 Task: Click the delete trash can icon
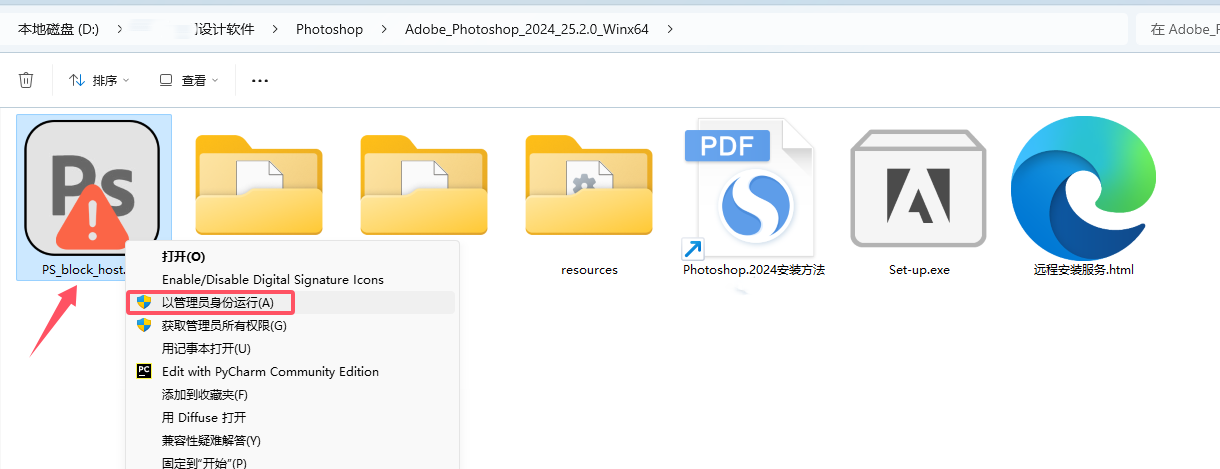pyautogui.click(x=27, y=80)
